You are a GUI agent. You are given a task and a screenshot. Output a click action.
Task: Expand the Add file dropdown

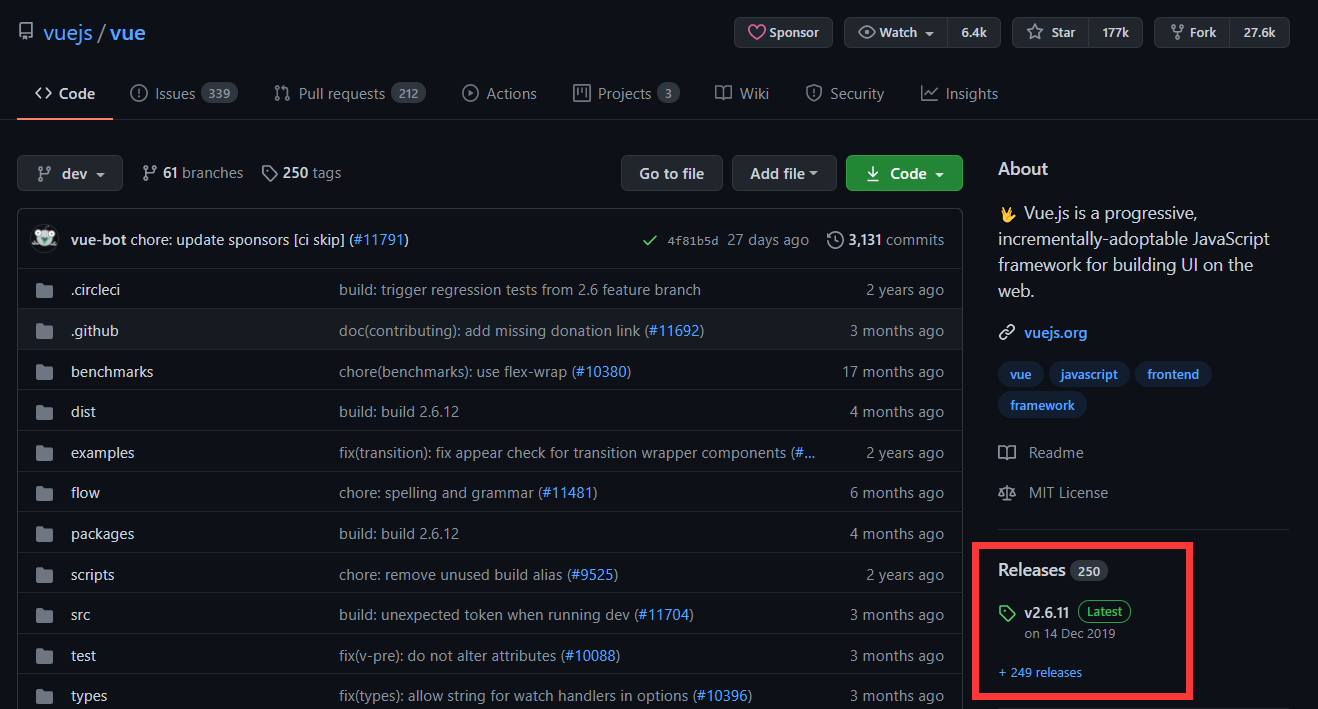point(784,173)
